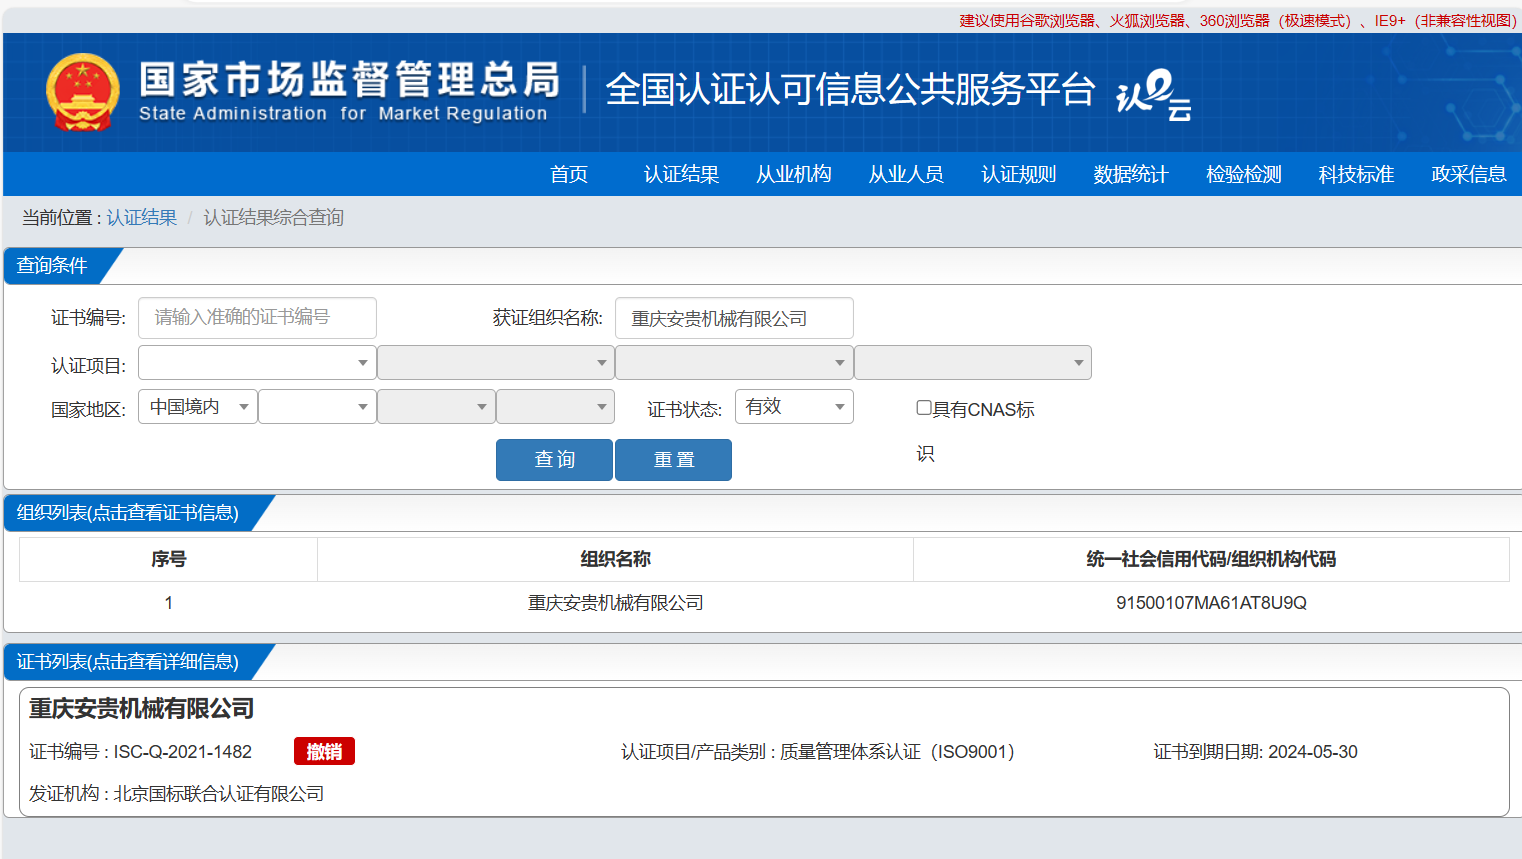Click the national emblem logo
Viewport: 1522px width, 859px height.
tap(83, 92)
